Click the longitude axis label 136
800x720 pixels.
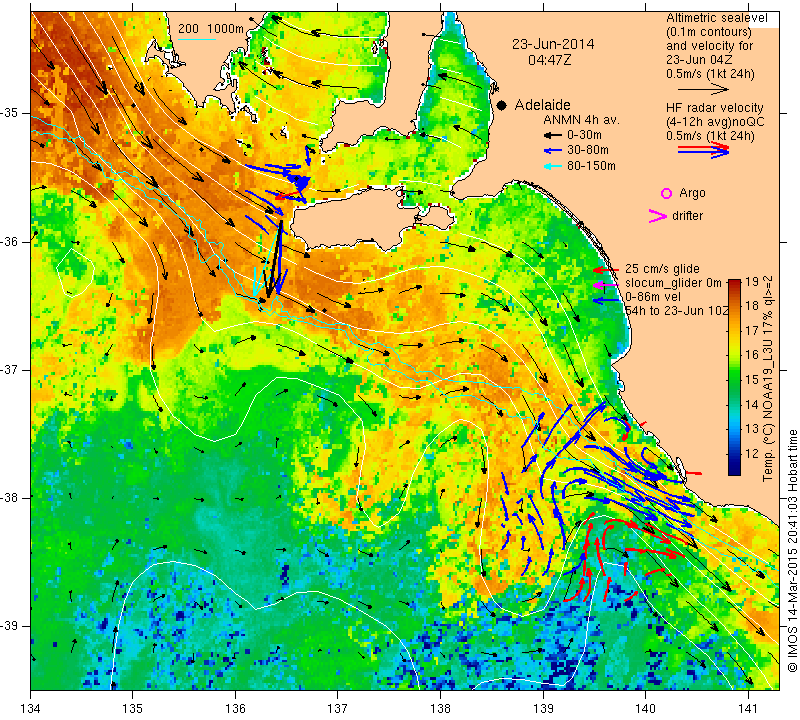click(x=236, y=709)
